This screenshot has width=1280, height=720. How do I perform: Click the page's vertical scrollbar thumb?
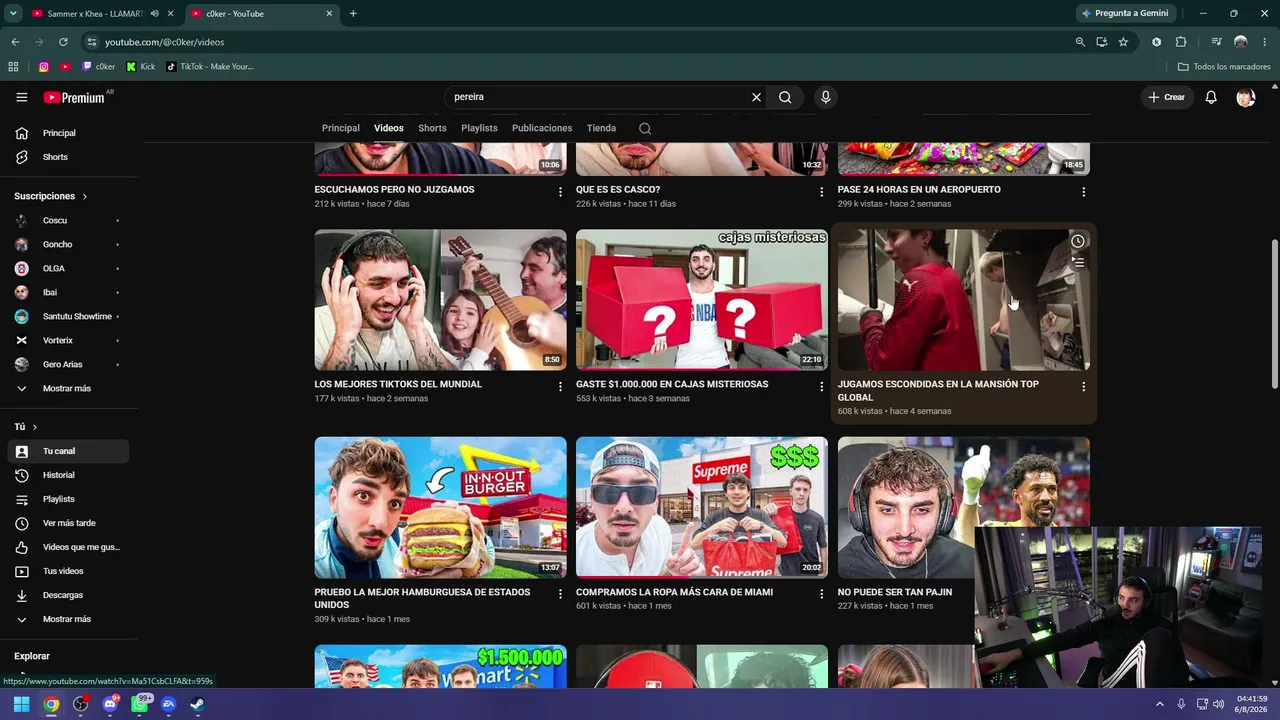(1273, 314)
